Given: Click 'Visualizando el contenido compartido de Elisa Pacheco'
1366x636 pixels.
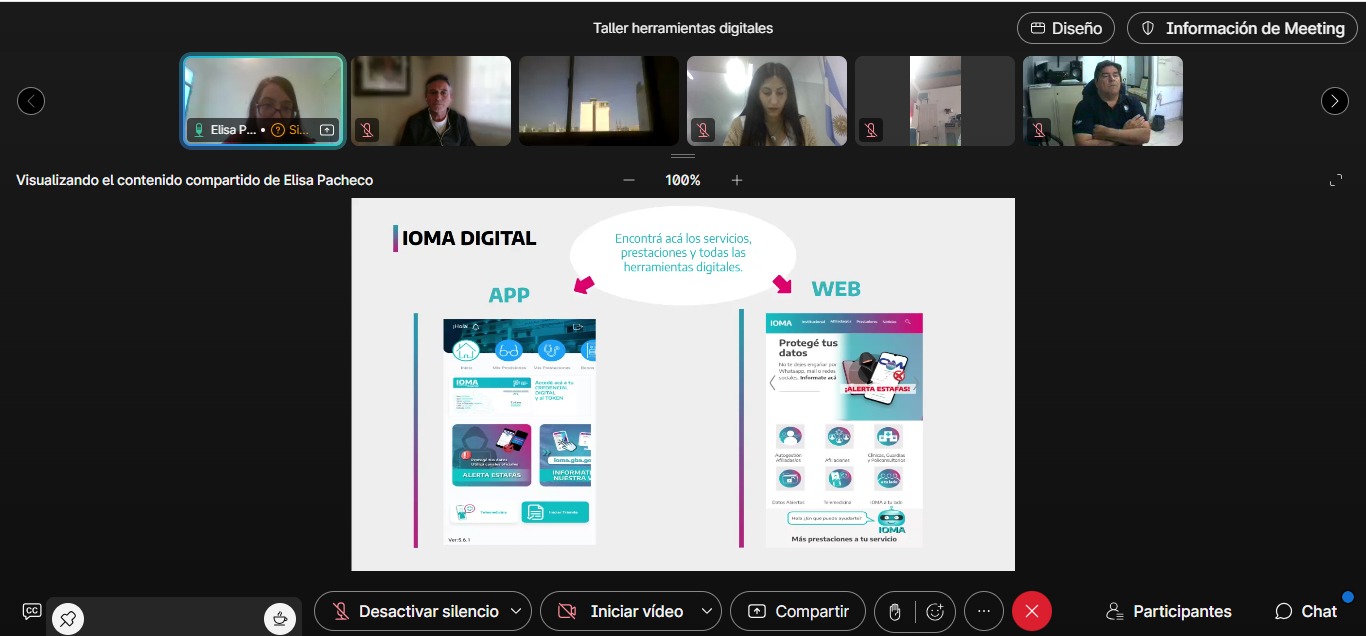Looking at the screenshot, I should click(194, 180).
